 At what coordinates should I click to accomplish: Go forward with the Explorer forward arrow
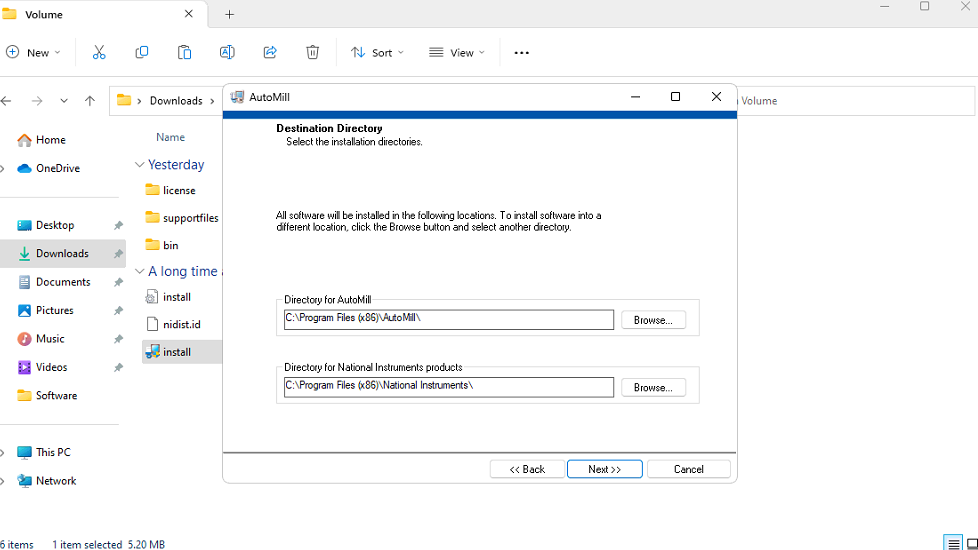(37, 100)
